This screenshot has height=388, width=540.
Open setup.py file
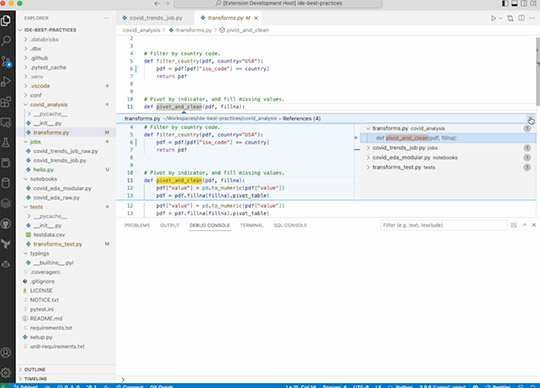[x=66, y=337]
